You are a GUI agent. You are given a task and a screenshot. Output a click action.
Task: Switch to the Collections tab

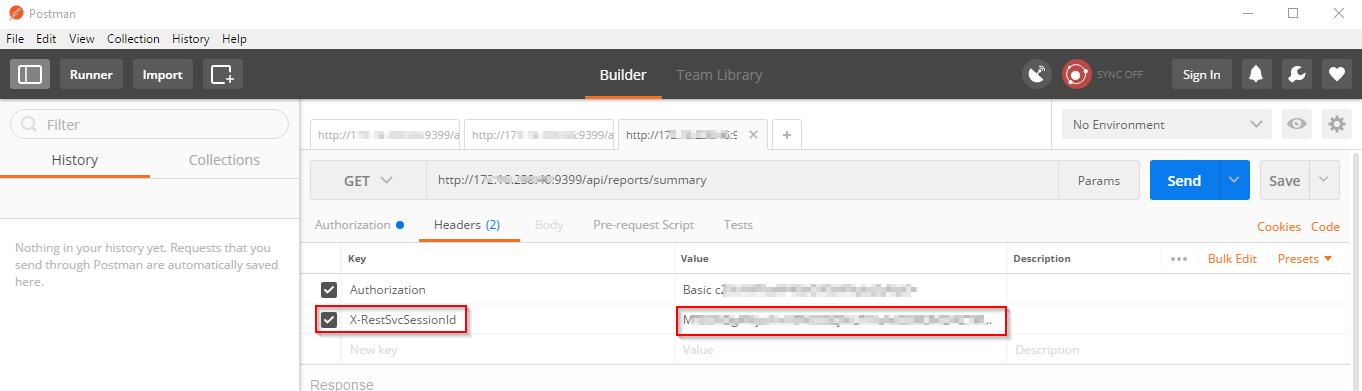[x=224, y=160]
